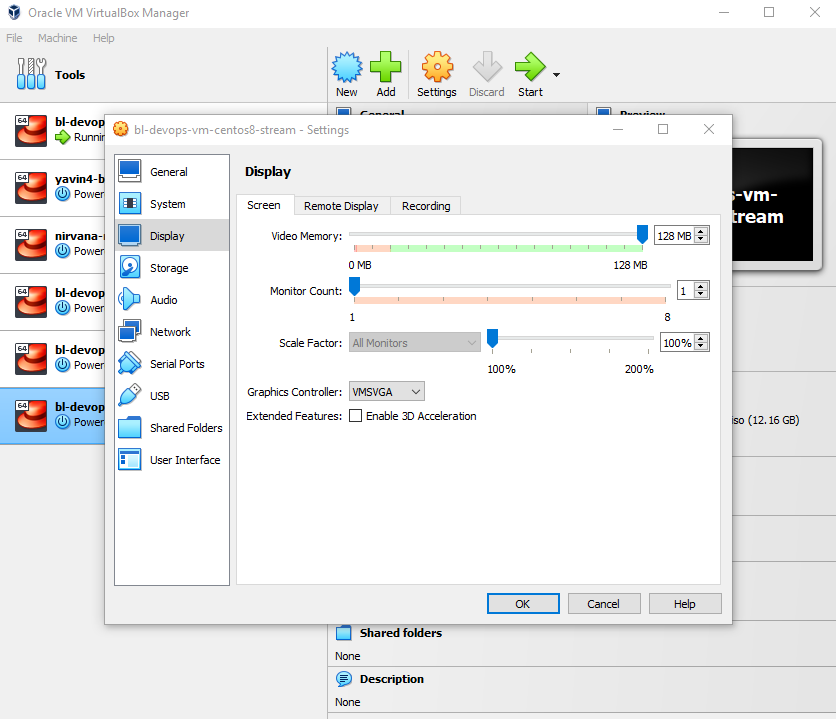Open the All Monitors scale dropdown
The image size is (836, 719).
pyautogui.click(x=415, y=343)
